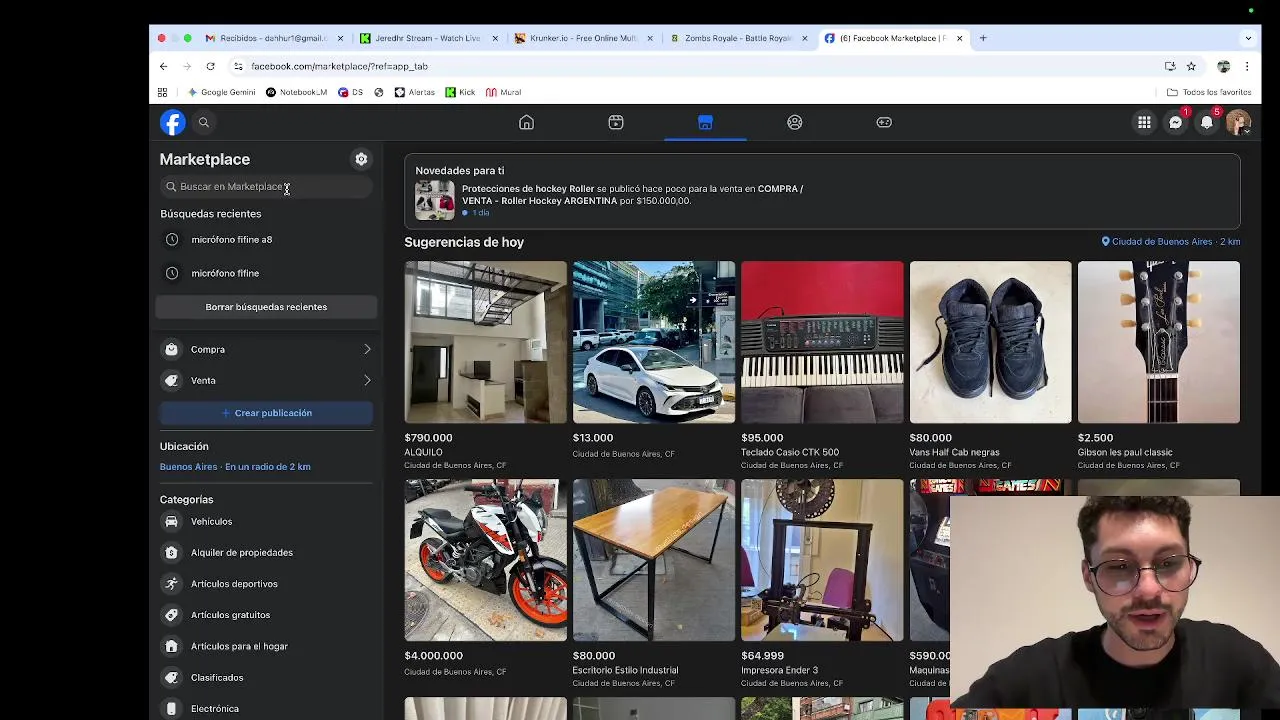Open the $4.000.000 motorcycle listing
Viewport: 1280px width, 720px height.
(485, 560)
